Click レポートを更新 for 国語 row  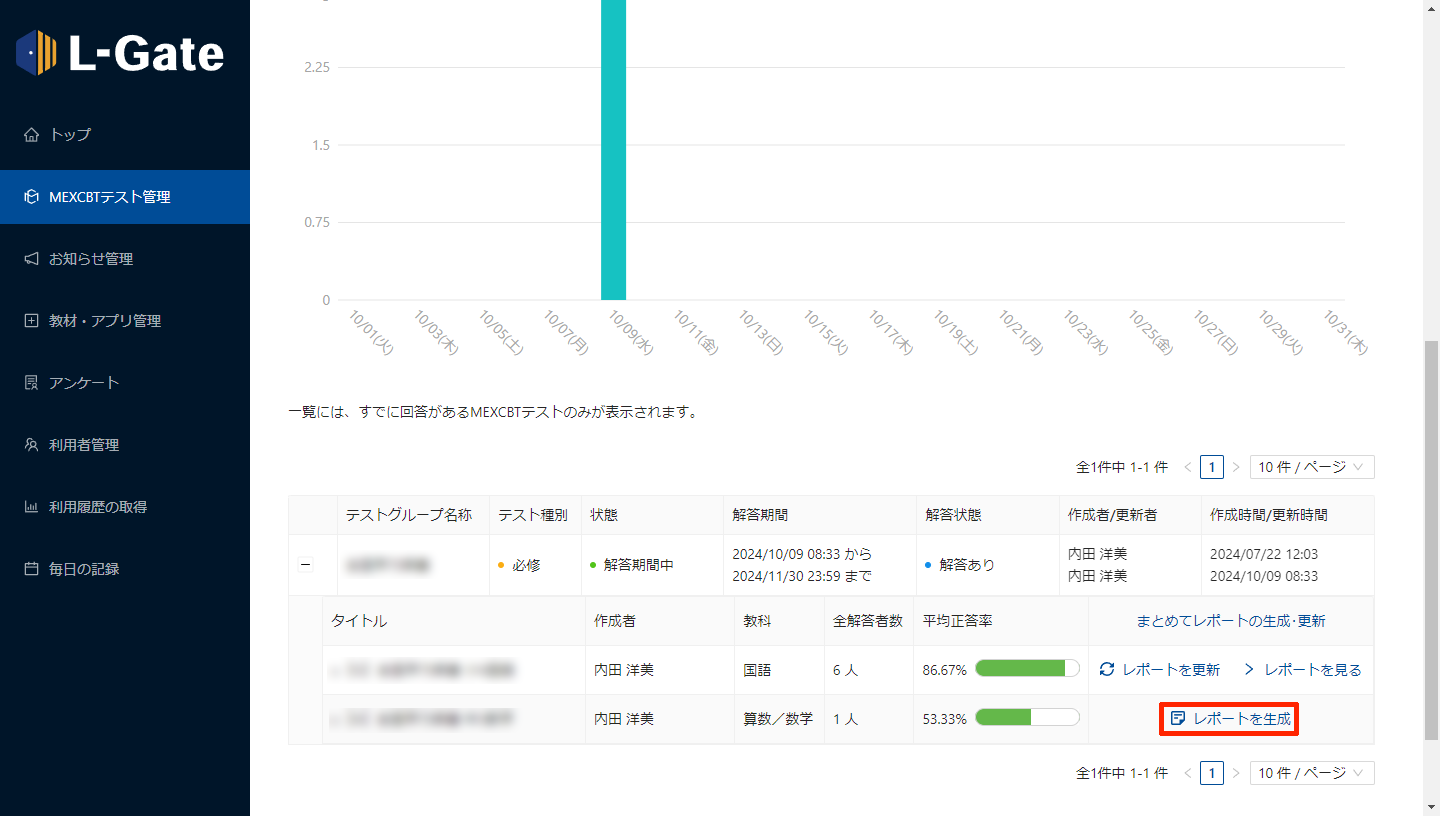click(x=1160, y=670)
